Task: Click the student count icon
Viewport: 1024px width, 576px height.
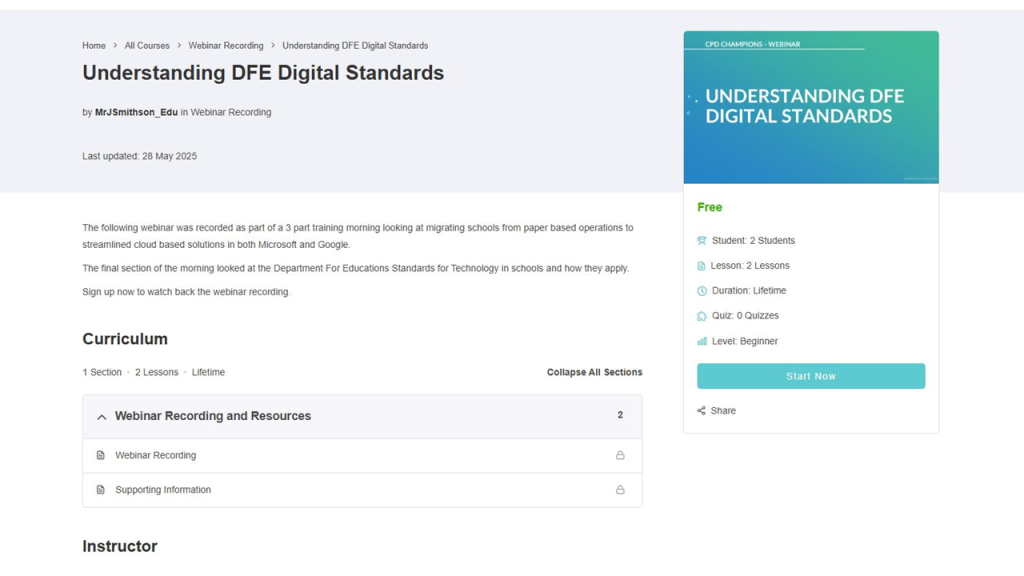Action: click(x=702, y=241)
